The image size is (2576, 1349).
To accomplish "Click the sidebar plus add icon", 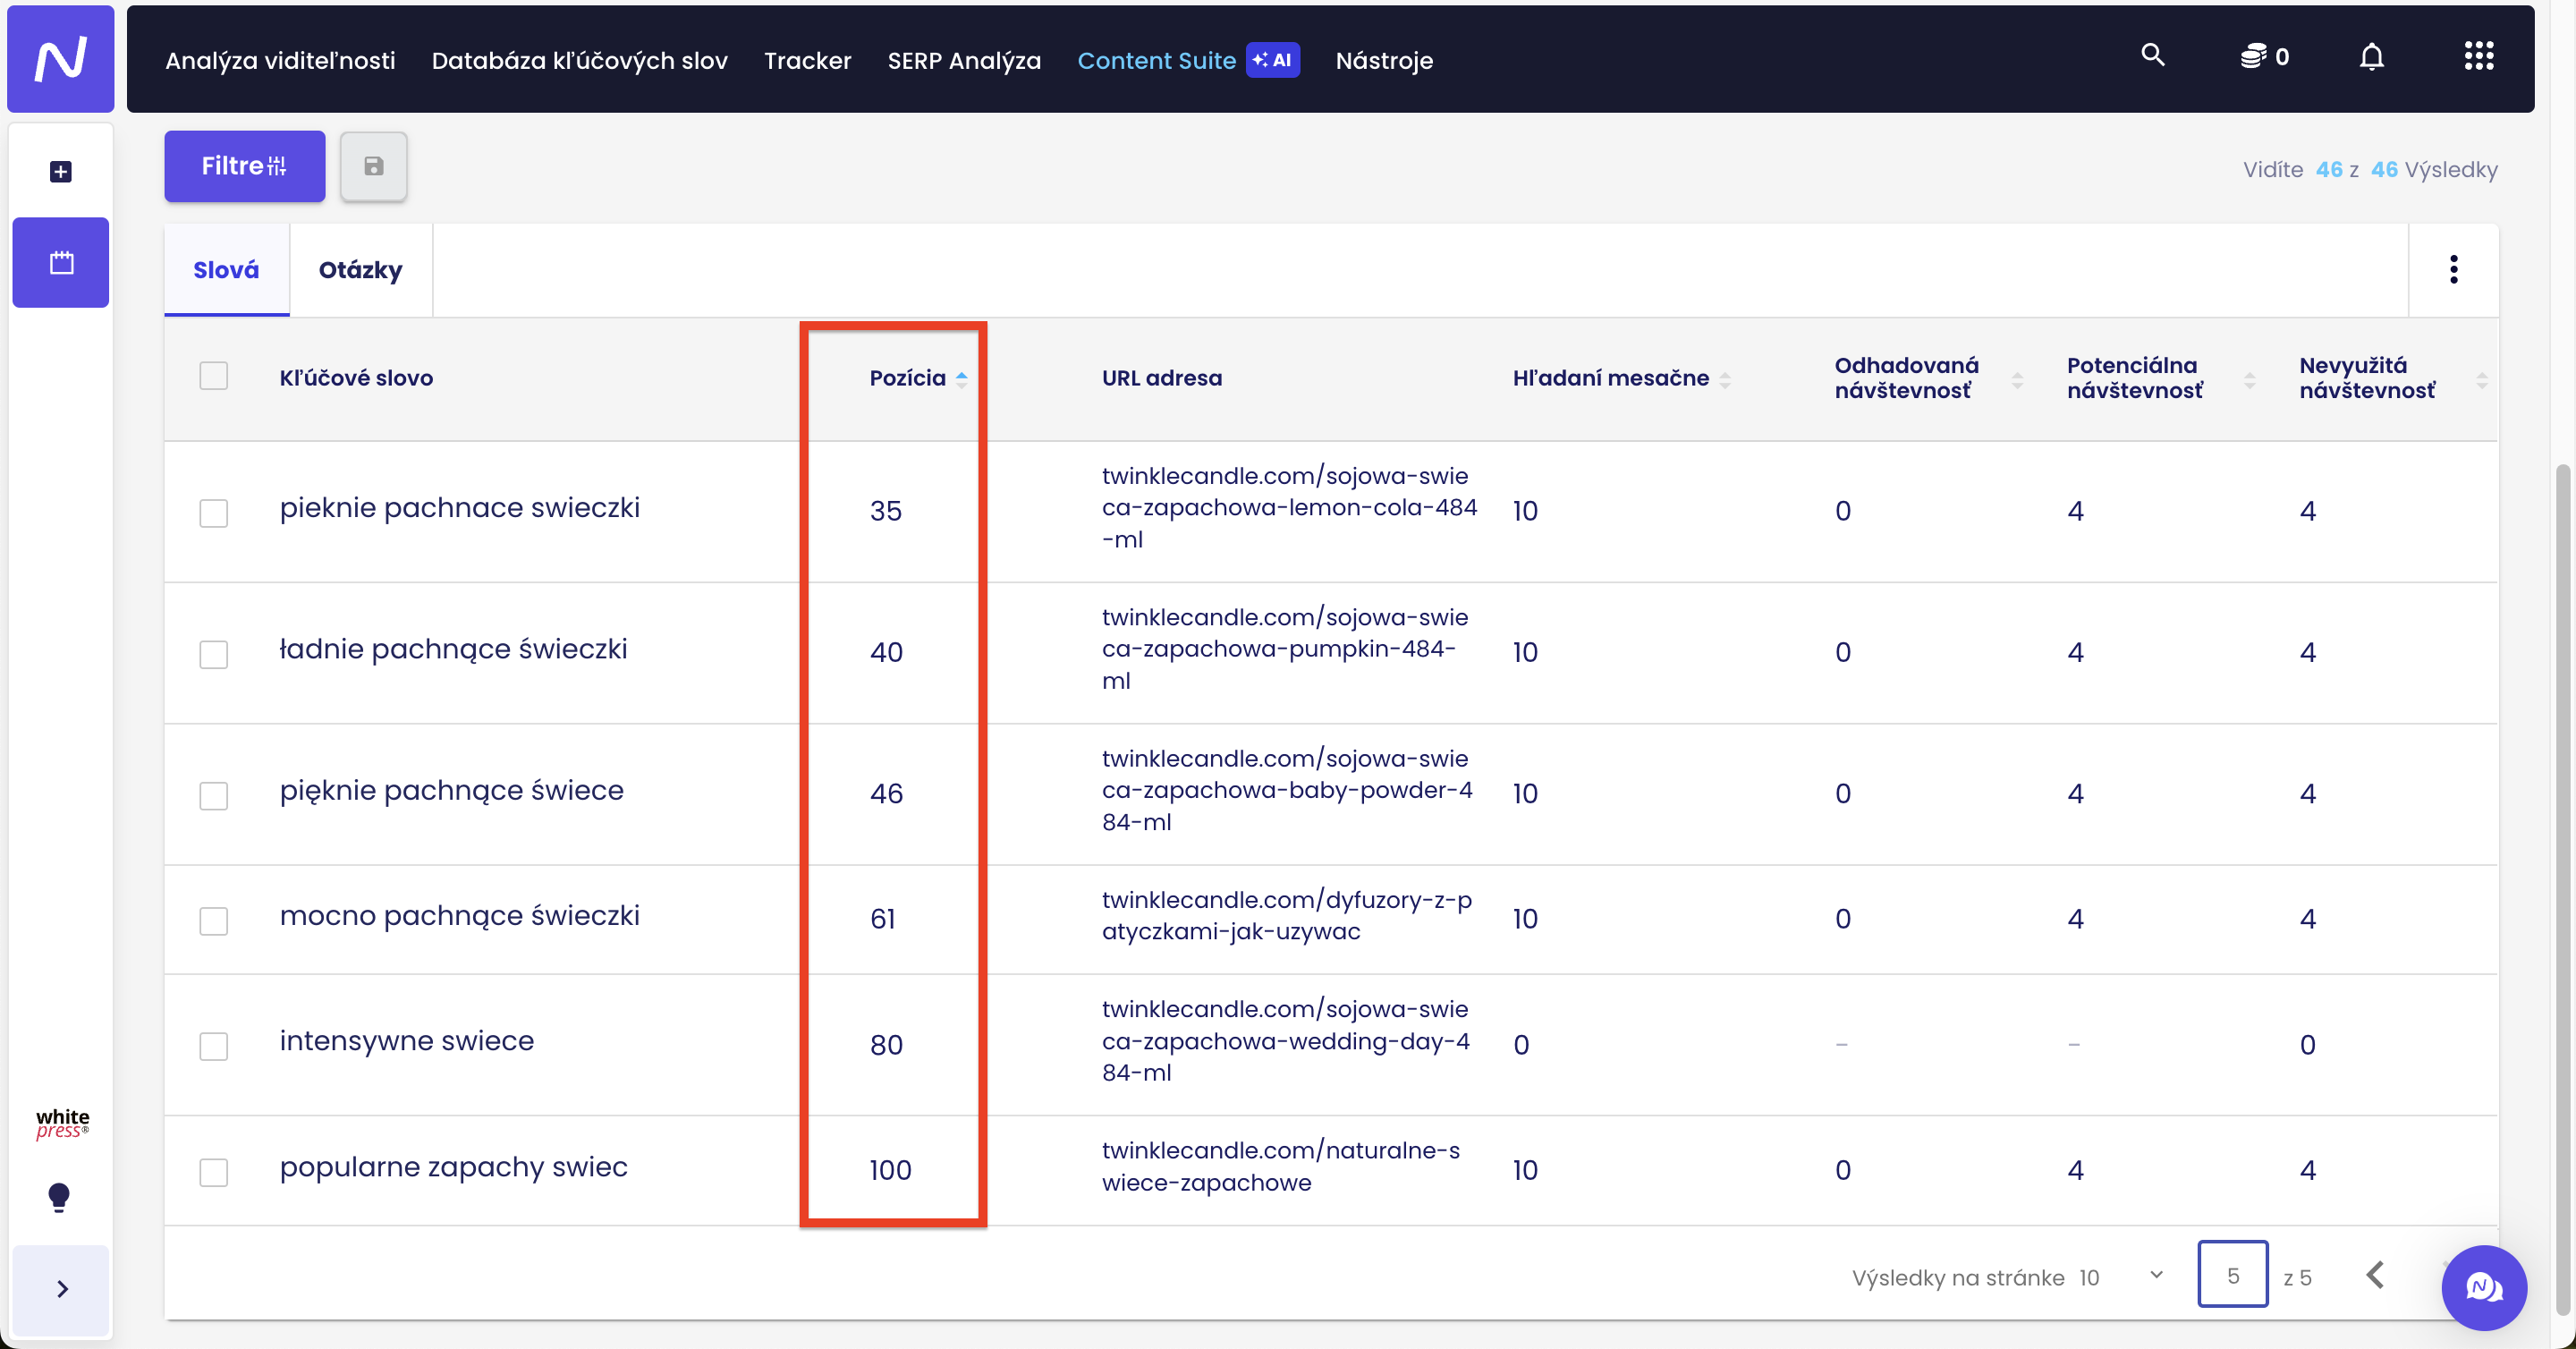I will tap(61, 172).
